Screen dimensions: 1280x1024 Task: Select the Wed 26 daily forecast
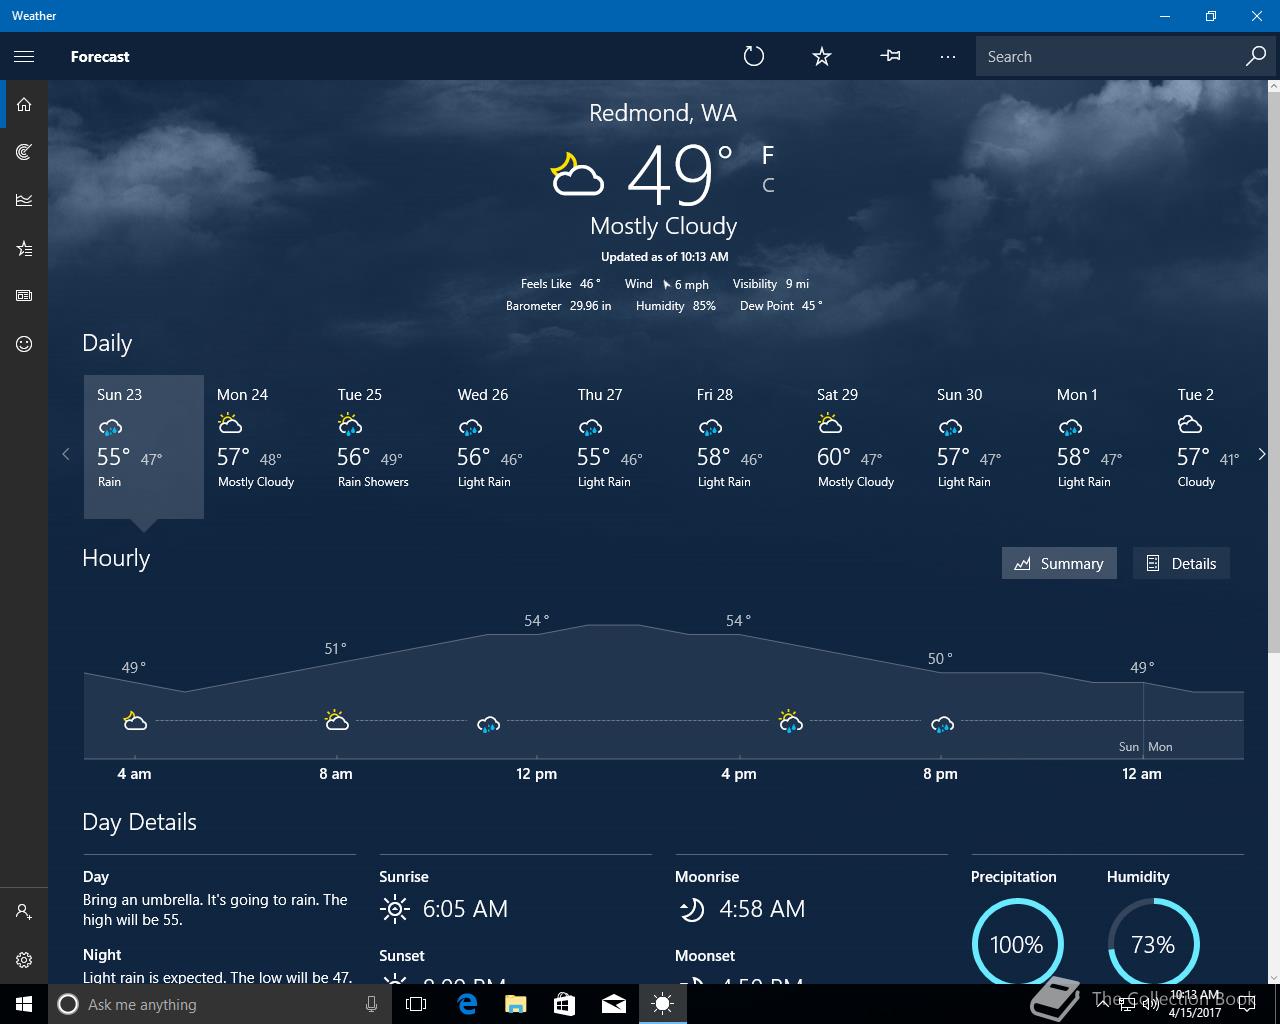[x=504, y=447]
